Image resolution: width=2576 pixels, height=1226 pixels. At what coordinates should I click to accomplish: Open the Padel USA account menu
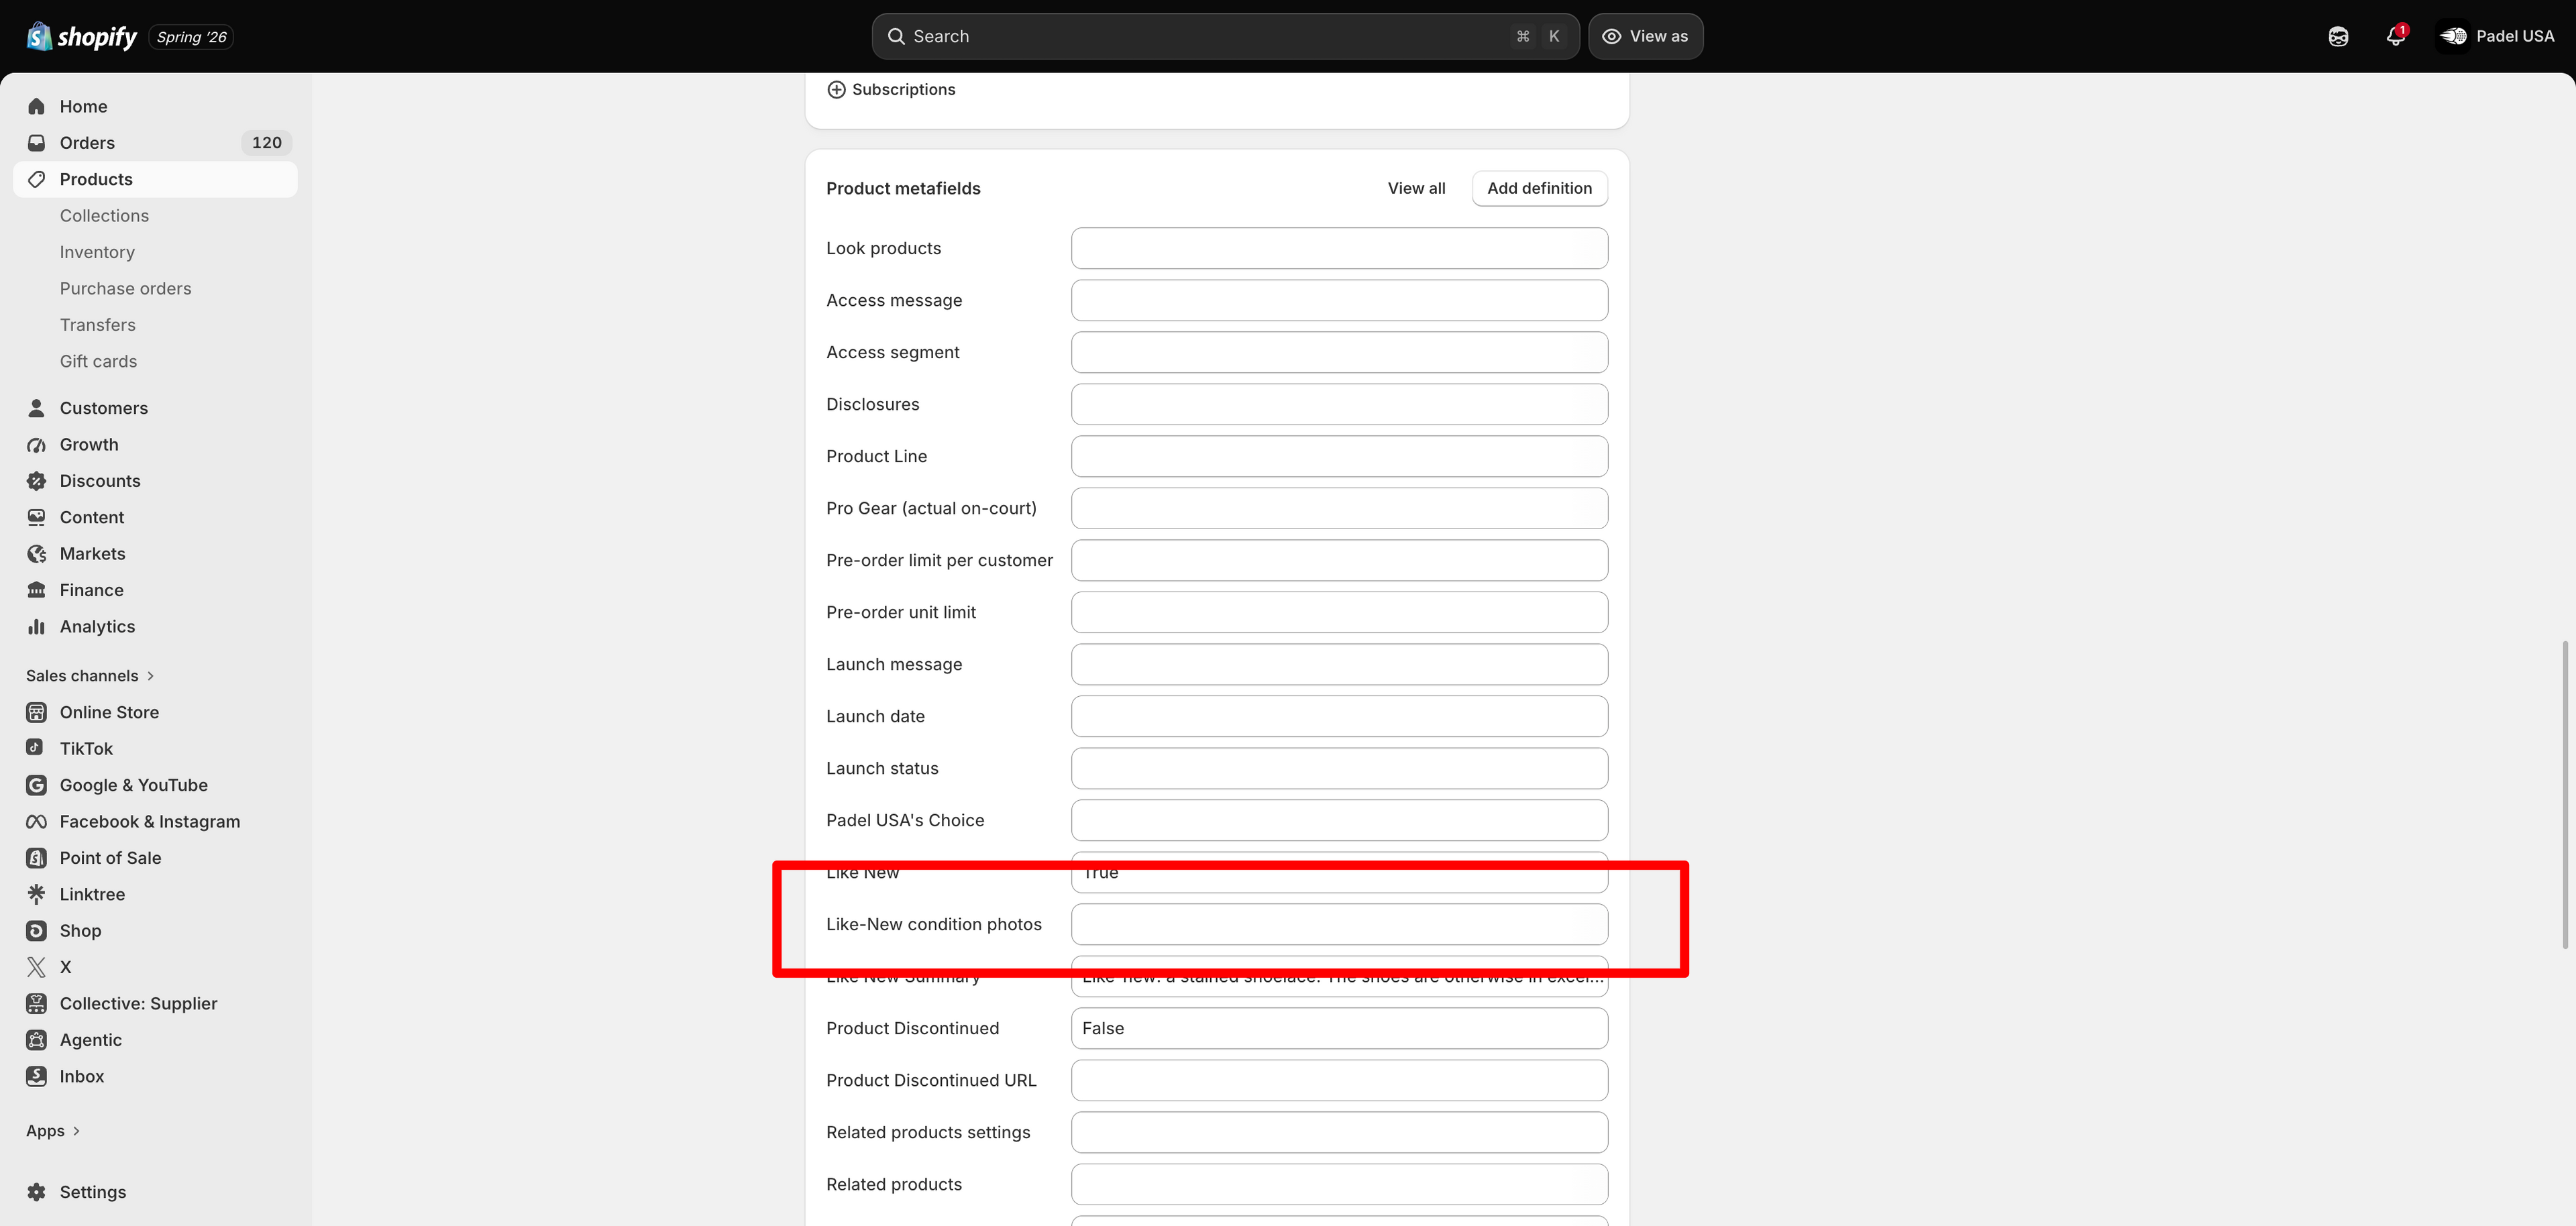pyautogui.click(x=2495, y=36)
